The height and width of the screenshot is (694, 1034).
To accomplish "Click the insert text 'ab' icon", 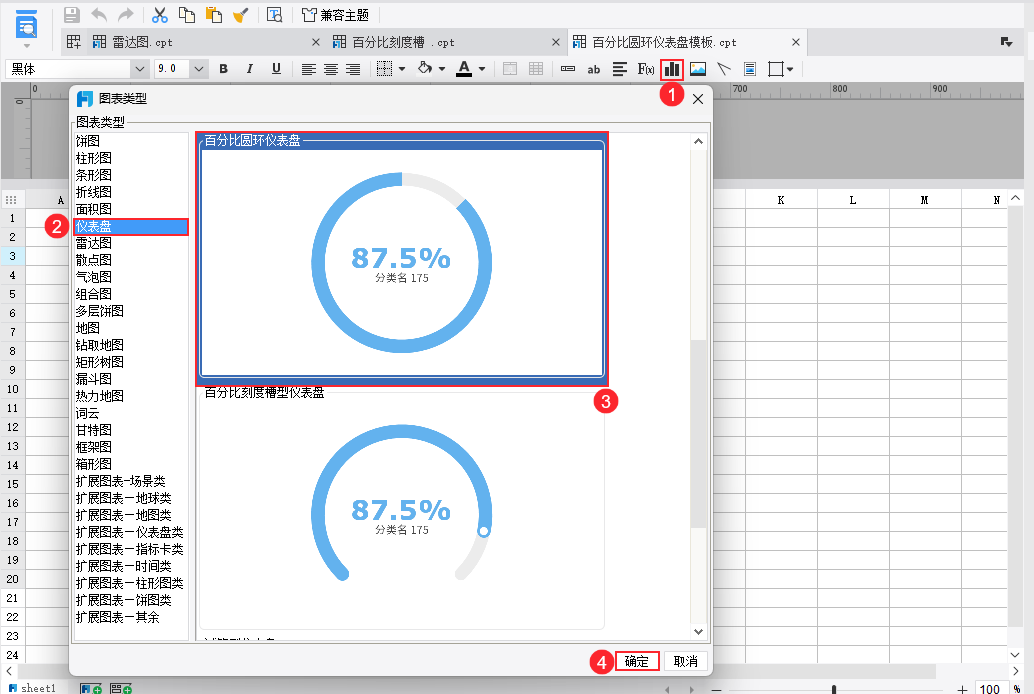I will (x=593, y=69).
